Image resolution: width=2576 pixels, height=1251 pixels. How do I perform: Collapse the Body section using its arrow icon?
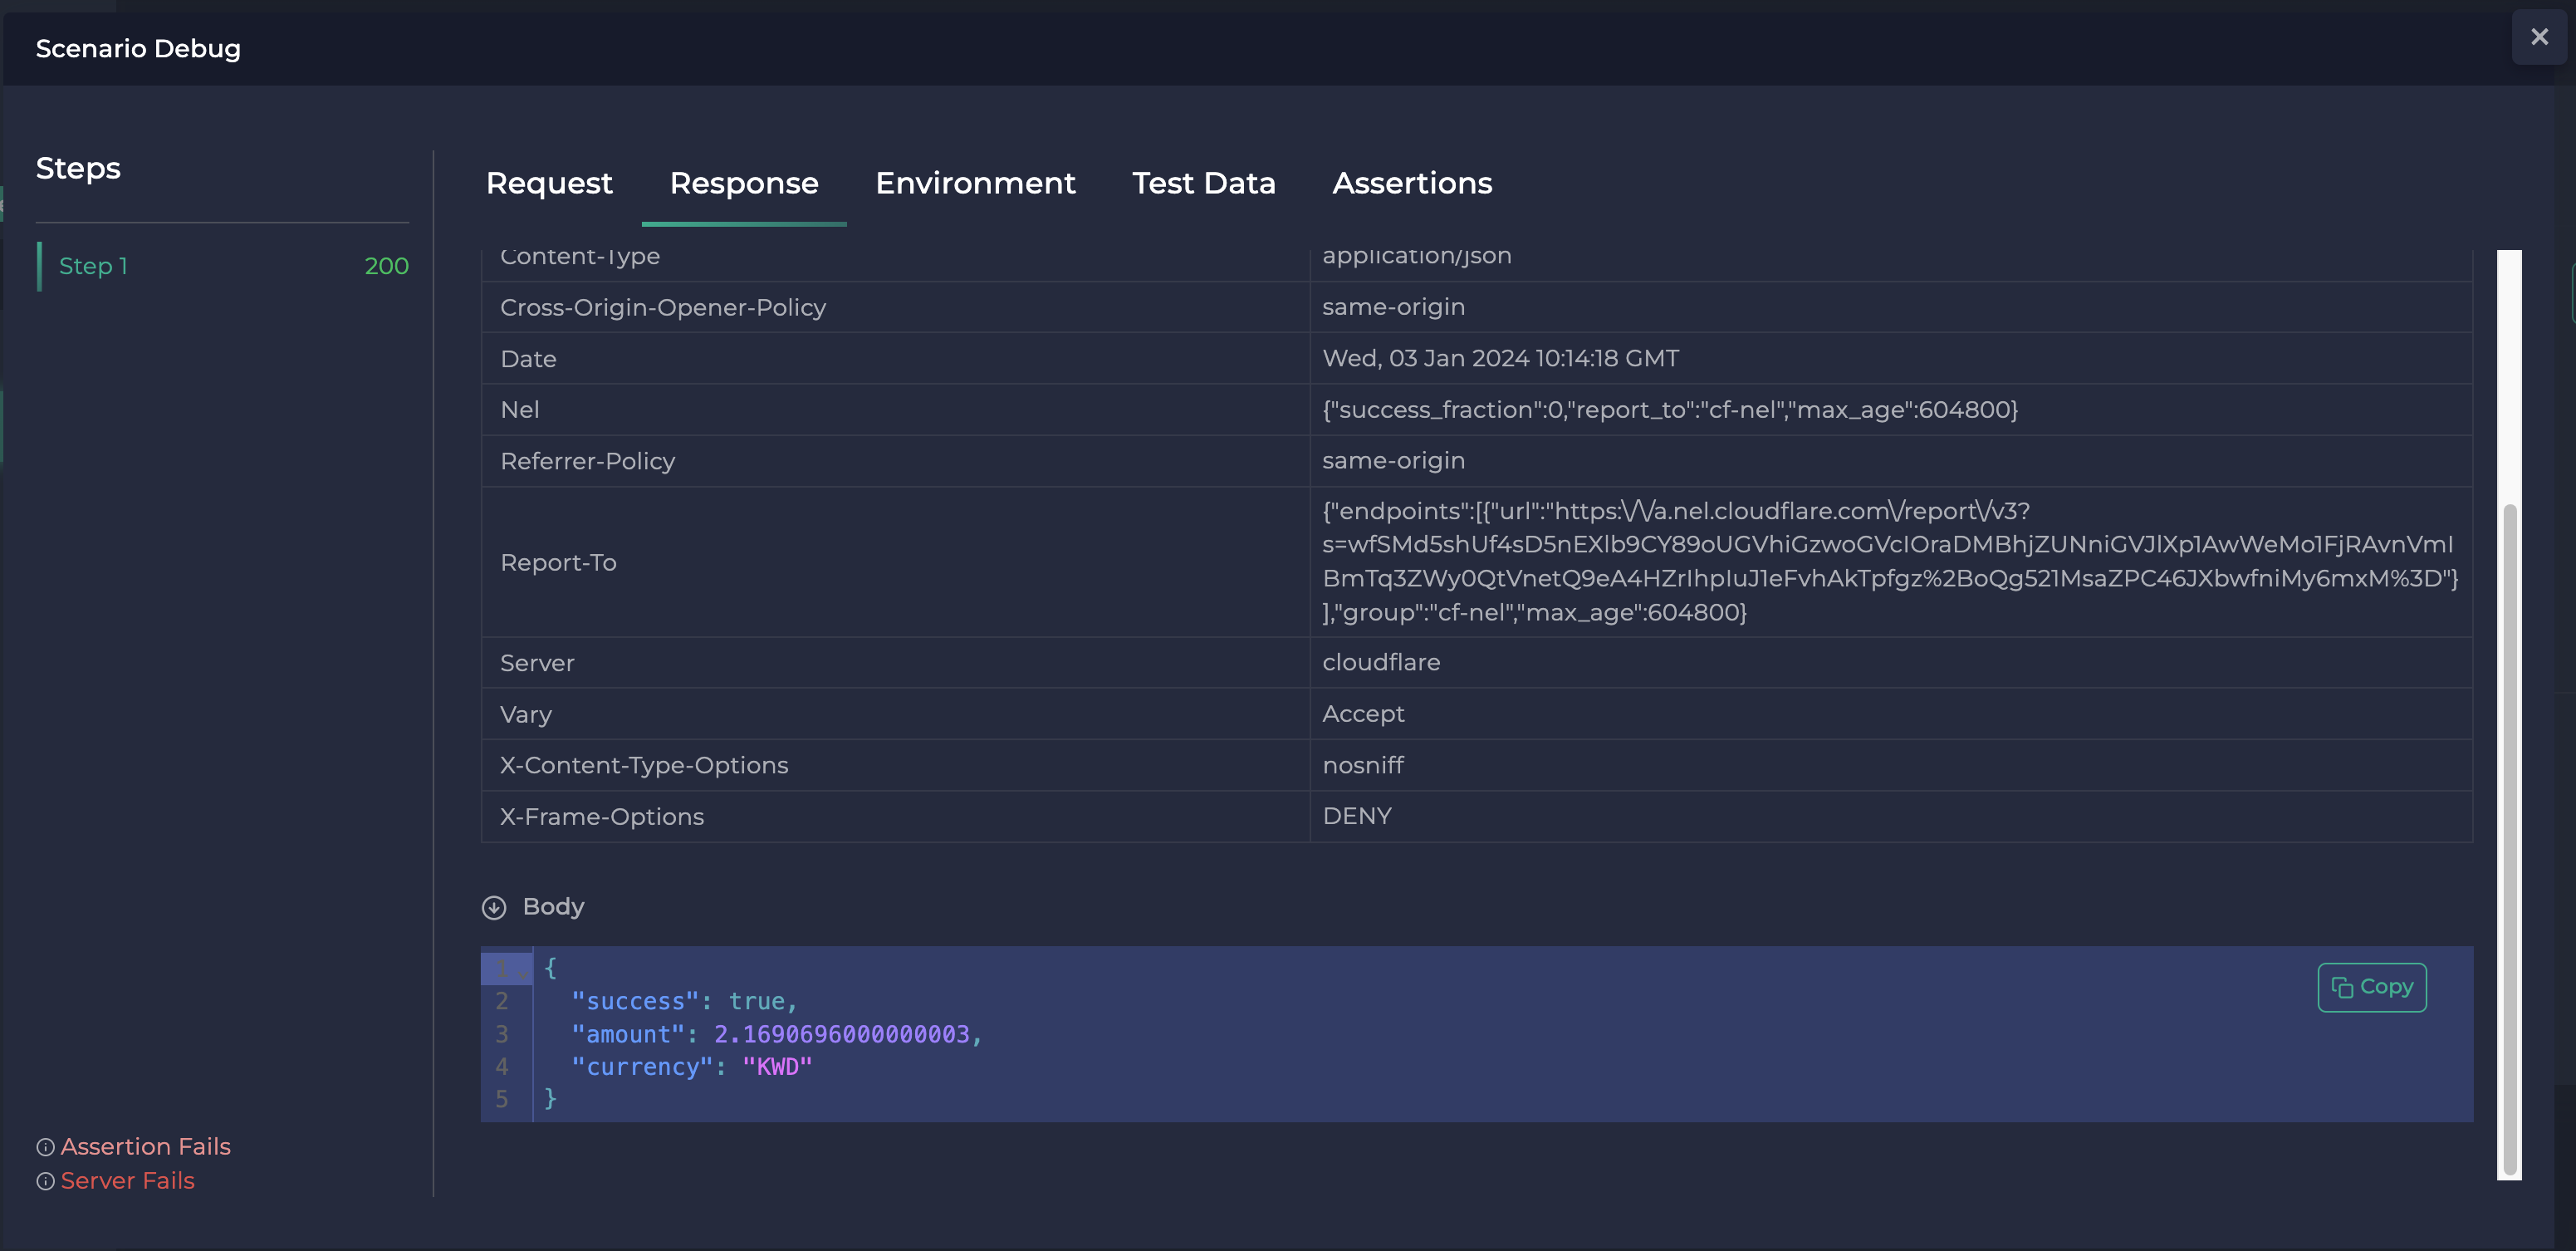[x=494, y=907]
